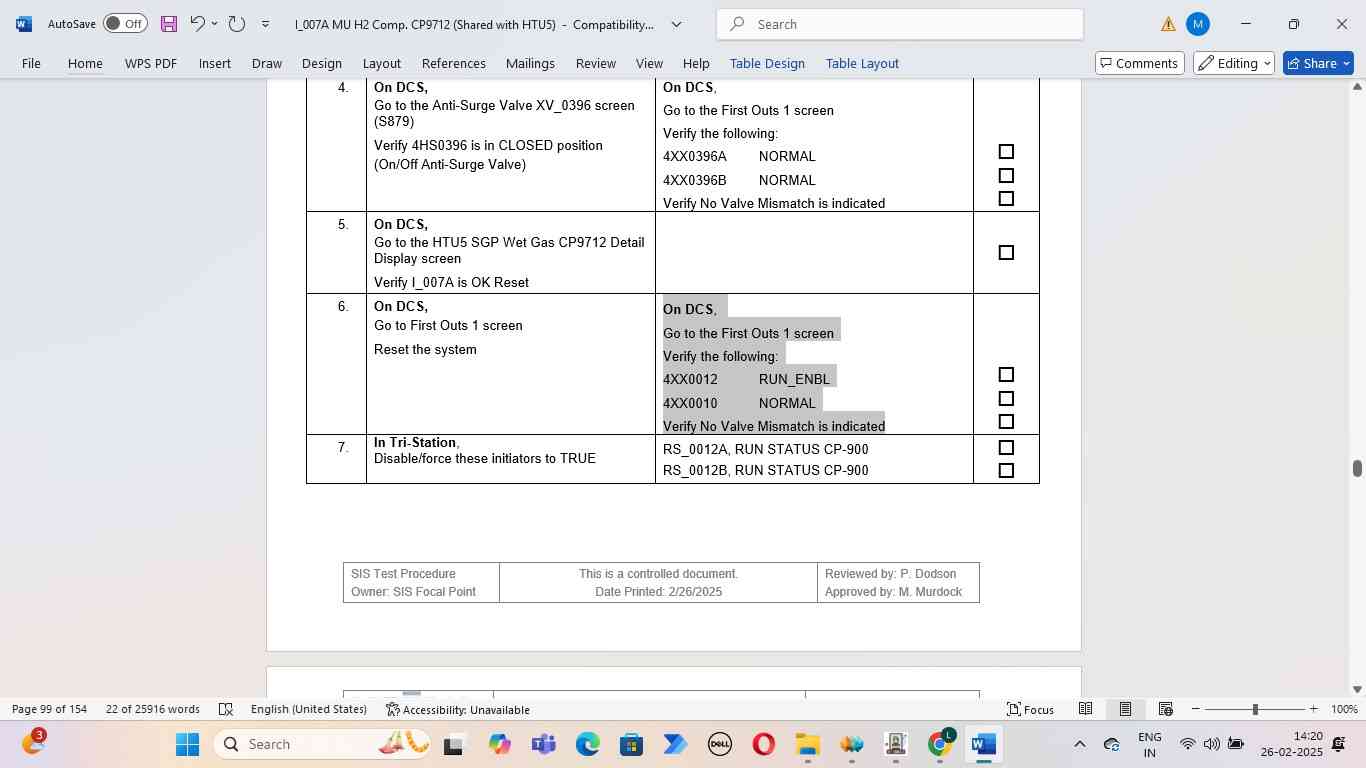Check the 4XX0396B NORMAL checkbox
The image size is (1366, 768).
pyautogui.click(x=1006, y=176)
